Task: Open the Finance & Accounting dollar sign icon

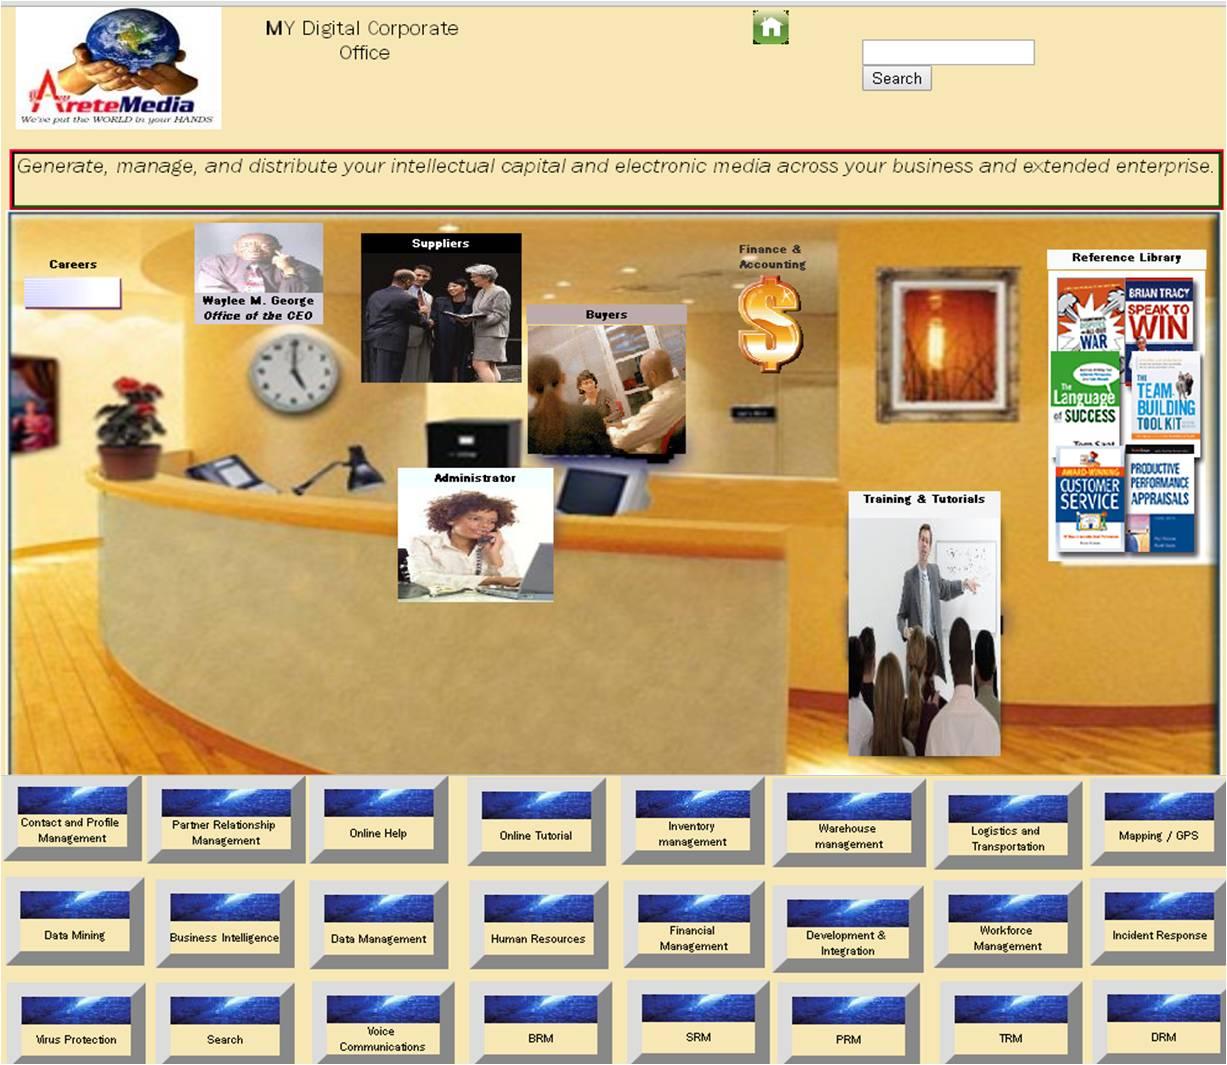Action: click(x=769, y=324)
